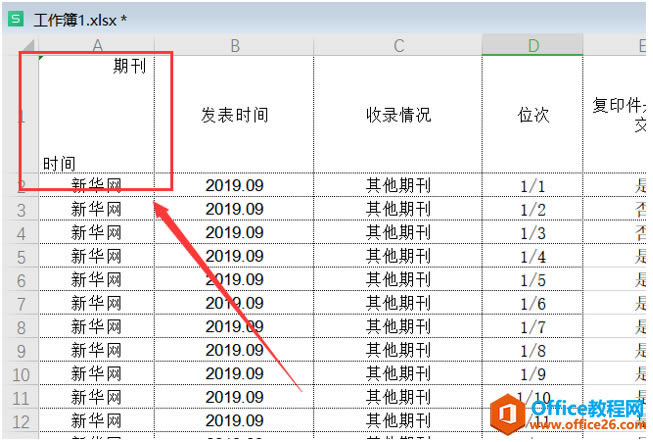
Task: Click the 其他期刊 cell in row 5
Action: tap(398, 256)
